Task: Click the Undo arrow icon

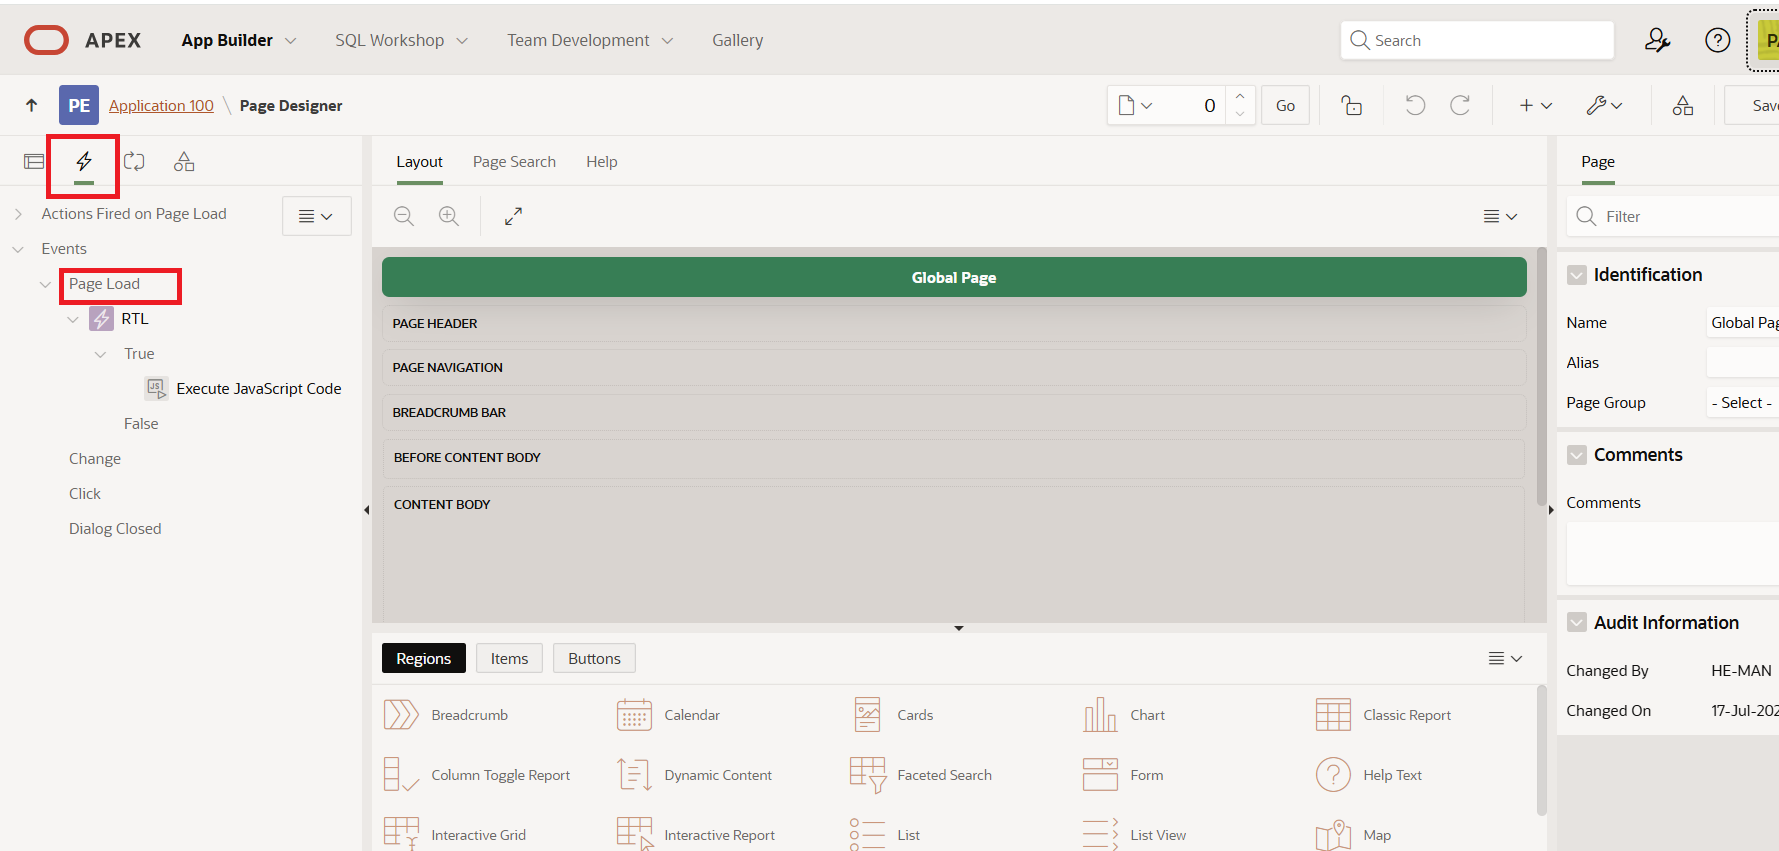Action: point(1415,106)
